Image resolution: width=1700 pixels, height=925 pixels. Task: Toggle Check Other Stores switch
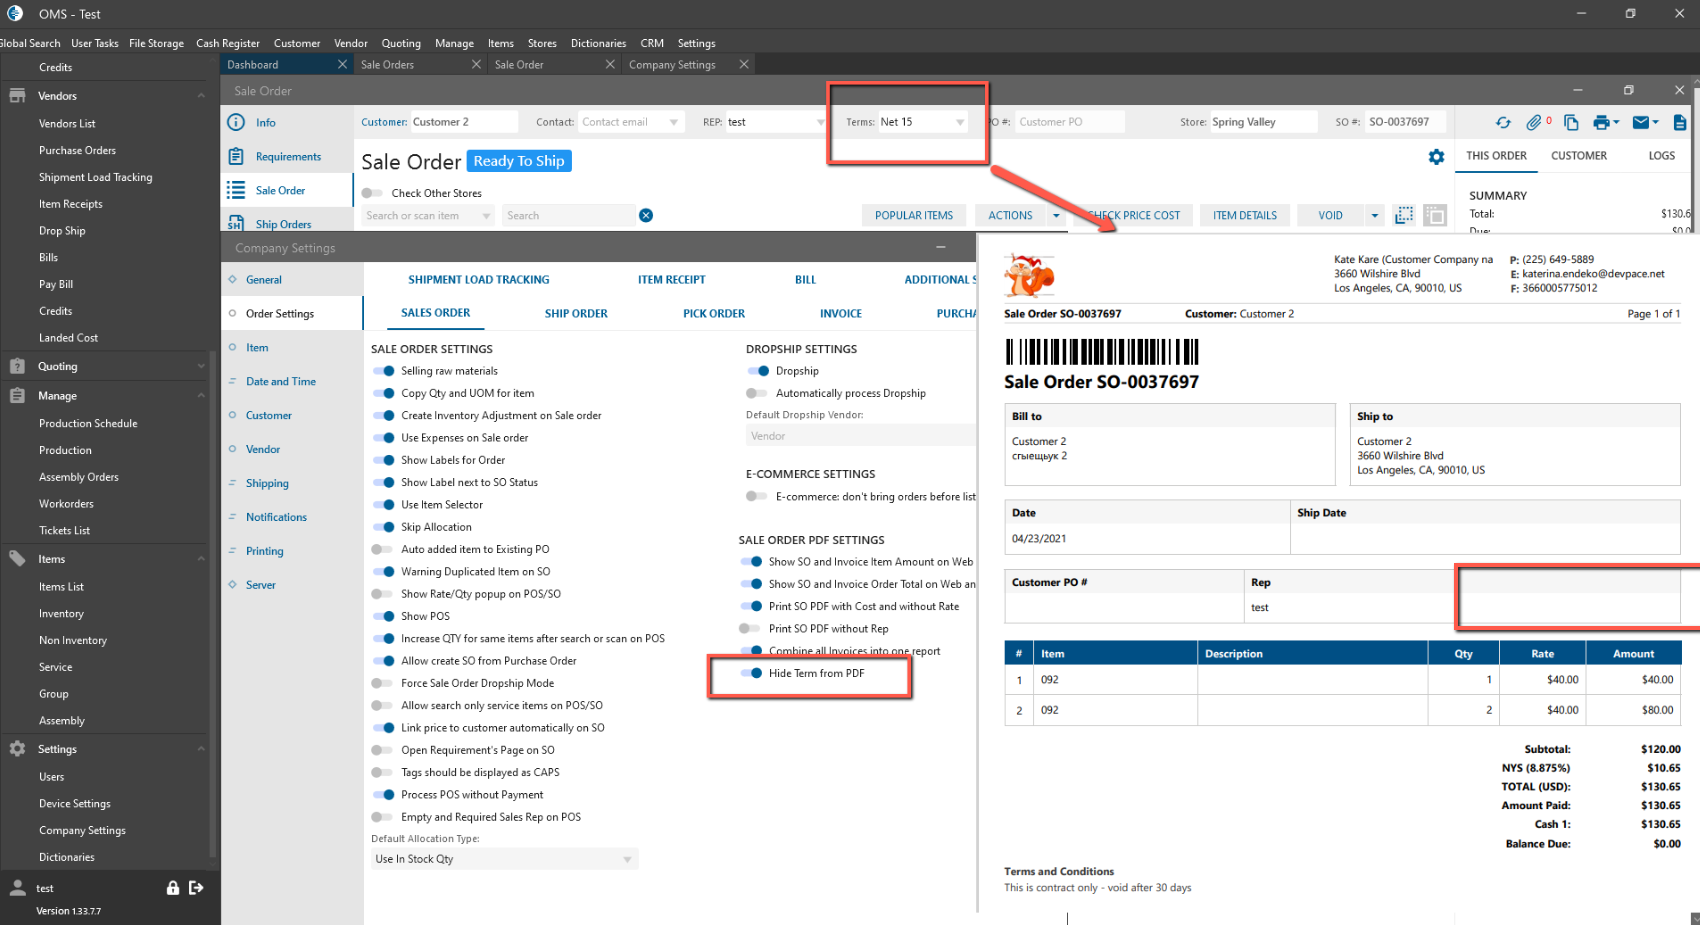(x=372, y=193)
